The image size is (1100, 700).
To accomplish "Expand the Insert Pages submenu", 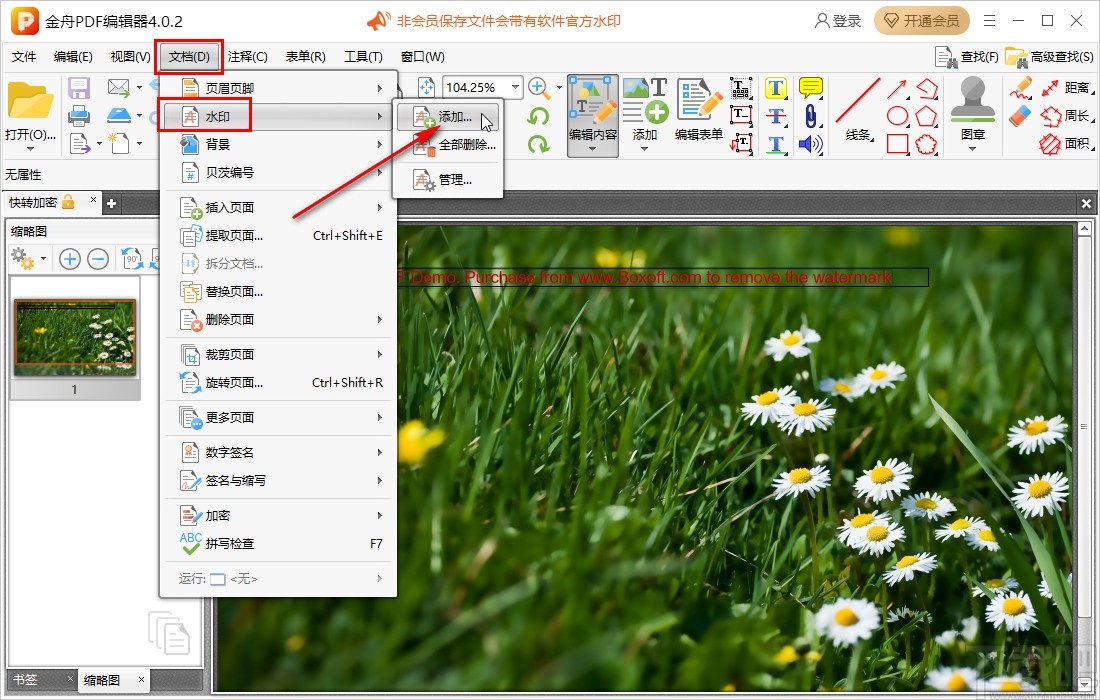I will click(x=281, y=208).
